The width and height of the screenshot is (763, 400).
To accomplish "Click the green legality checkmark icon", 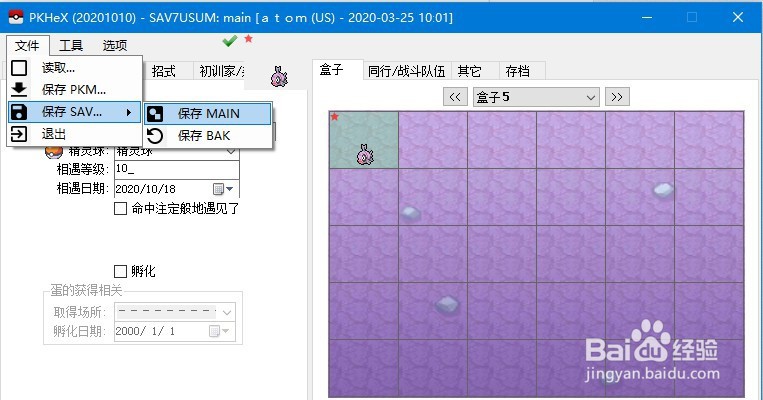I will (230, 41).
